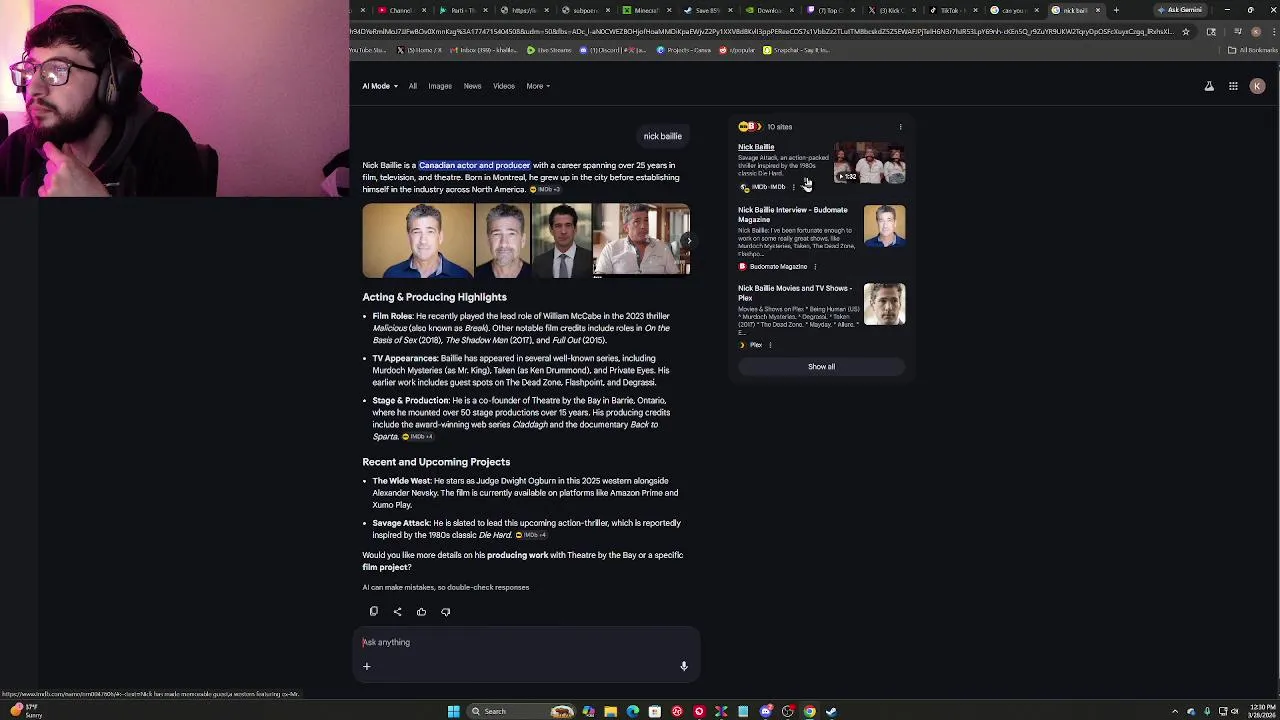
Task: Click the 'Canadian actor and producer' highlighted text
Action: [x=474, y=165]
